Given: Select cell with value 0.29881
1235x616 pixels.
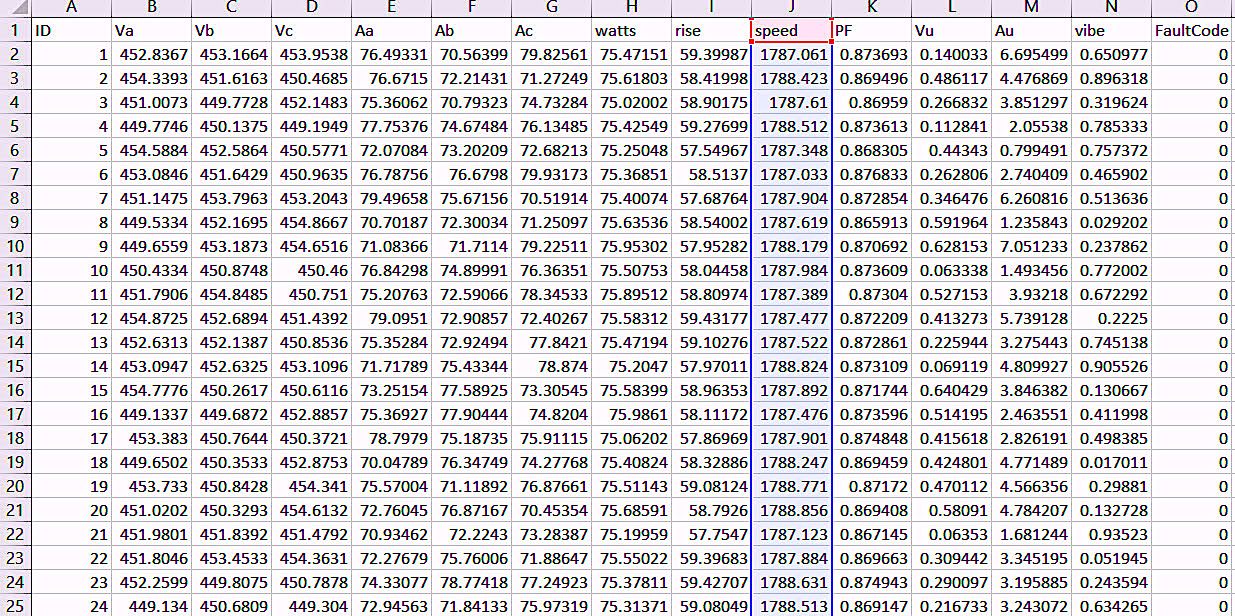Looking at the screenshot, I should (x=1111, y=486).
